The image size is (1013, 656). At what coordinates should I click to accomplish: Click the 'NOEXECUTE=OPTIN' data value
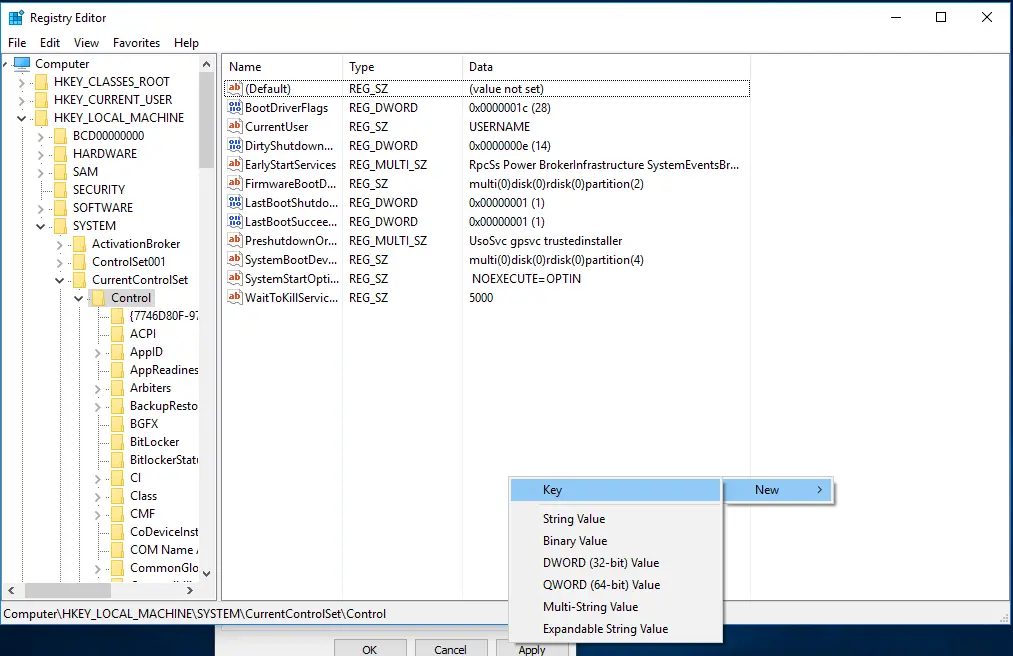tap(526, 279)
